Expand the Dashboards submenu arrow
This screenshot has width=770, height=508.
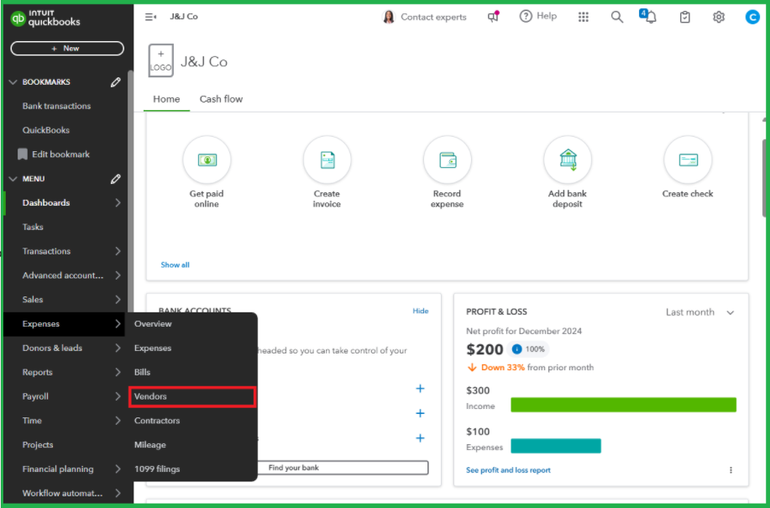(118, 202)
